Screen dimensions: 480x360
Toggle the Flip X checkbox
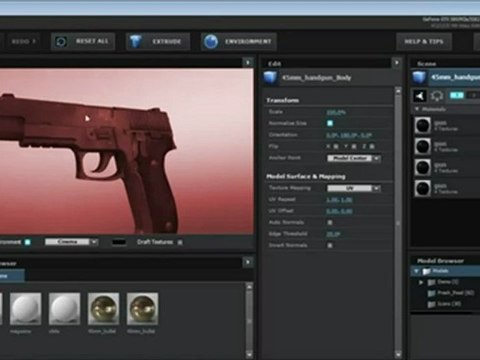pos(336,146)
